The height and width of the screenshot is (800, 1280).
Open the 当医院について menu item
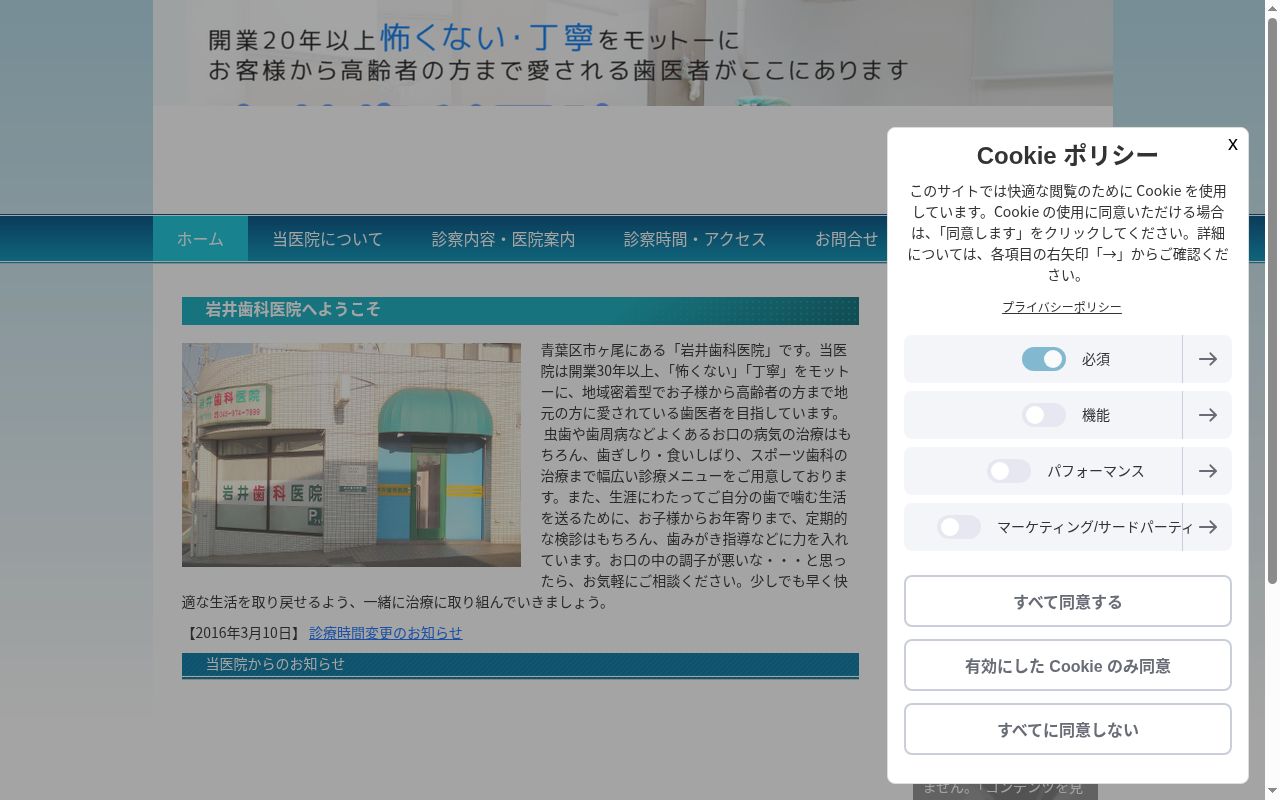point(327,239)
